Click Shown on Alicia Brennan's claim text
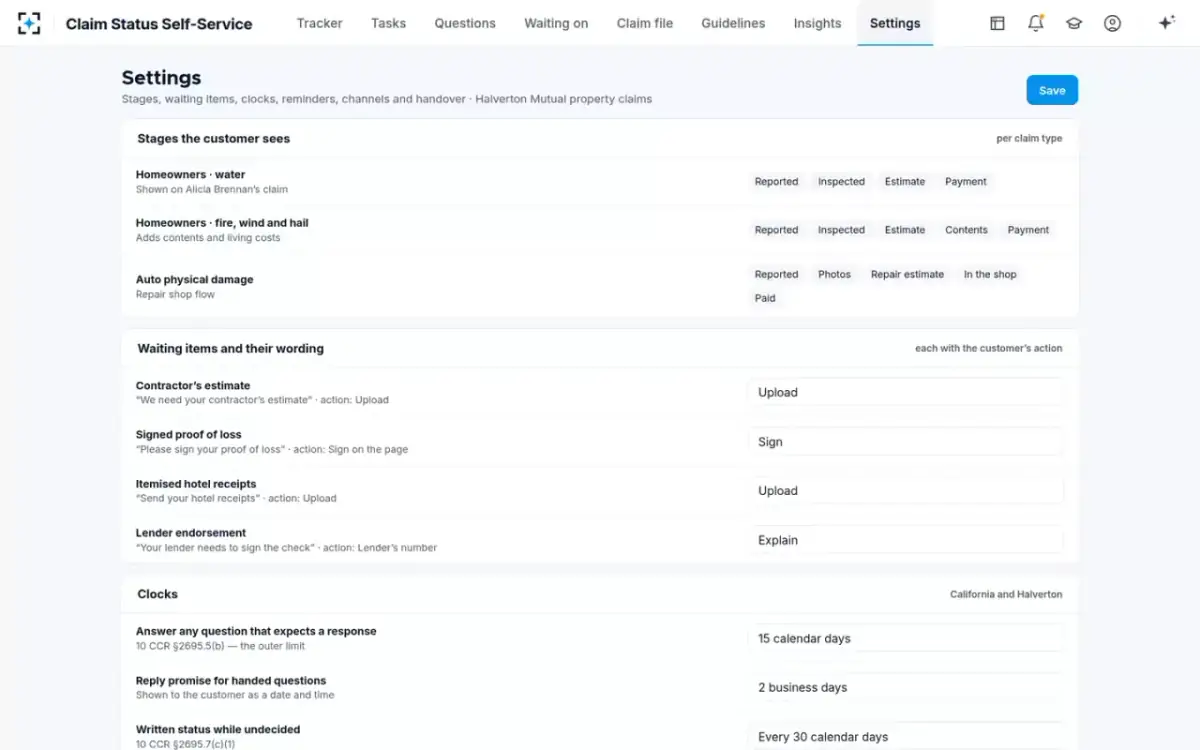The image size is (1200, 750). pyautogui.click(x=212, y=189)
